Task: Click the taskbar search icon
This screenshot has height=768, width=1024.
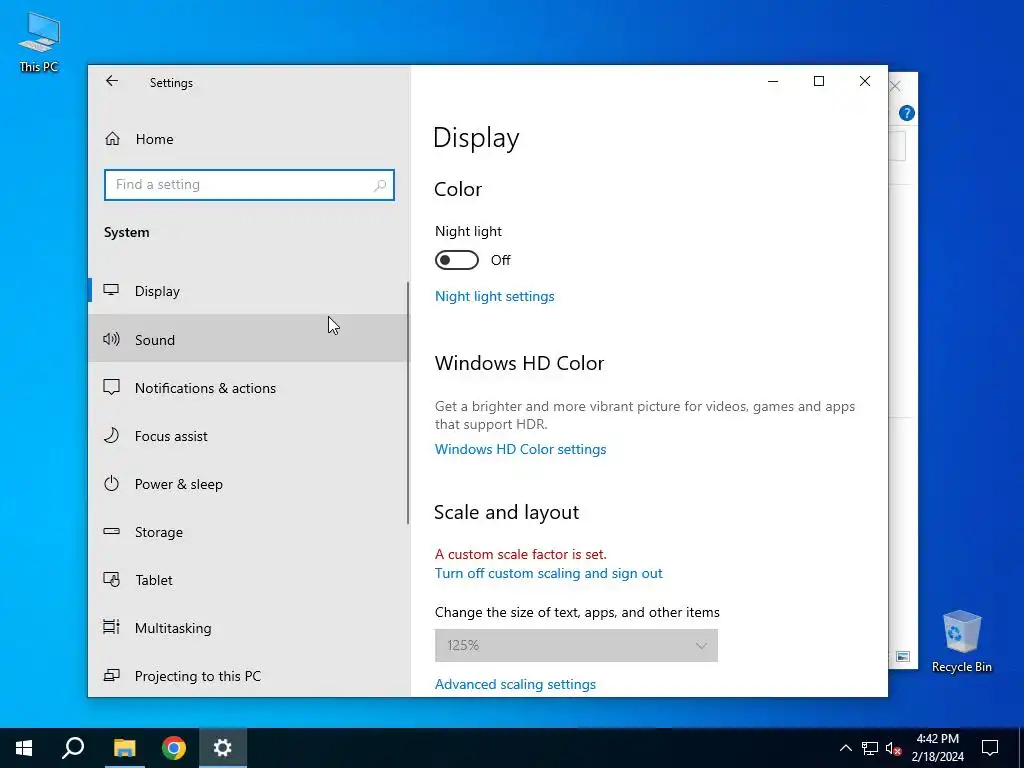Action: (73, 748)
